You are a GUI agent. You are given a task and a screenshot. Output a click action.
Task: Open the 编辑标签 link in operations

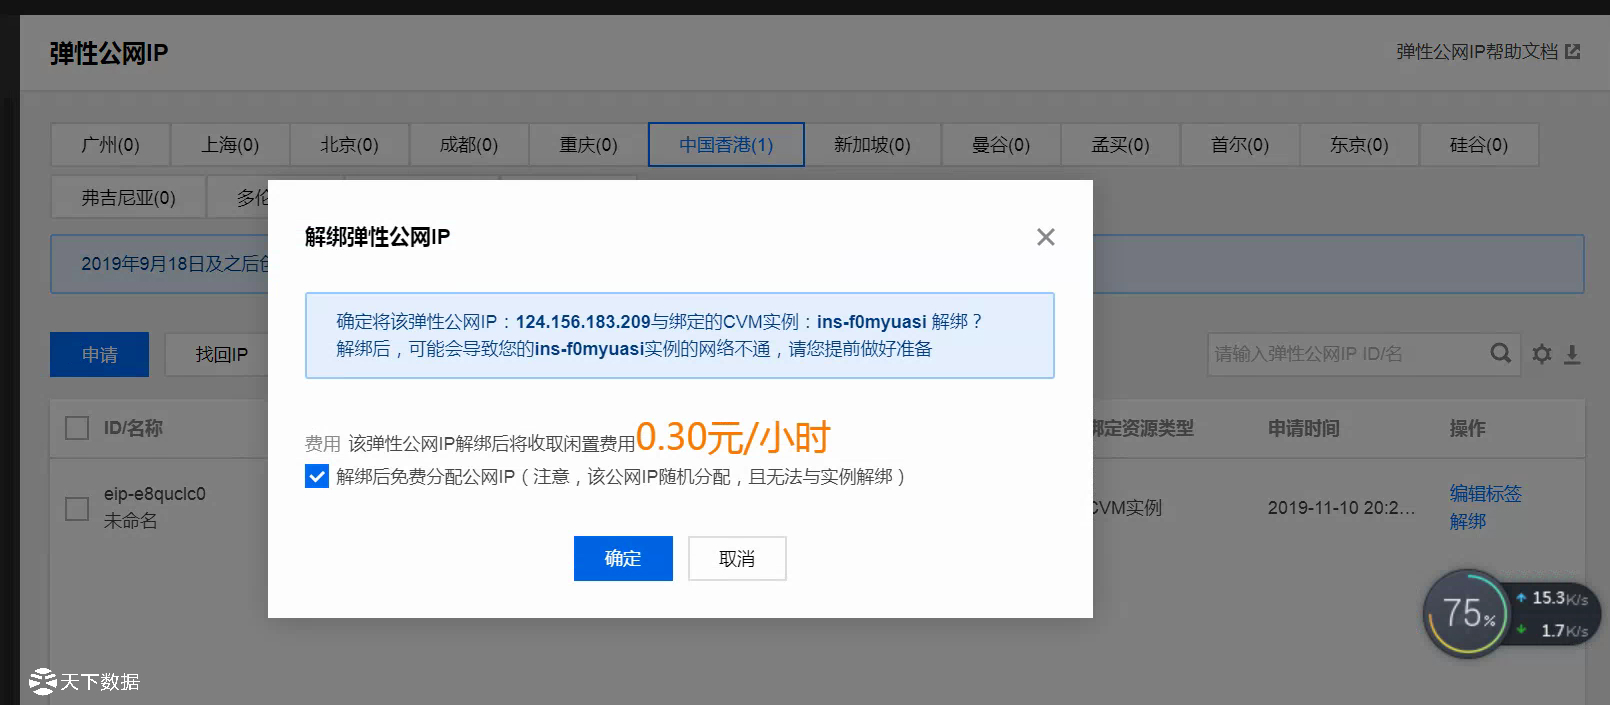pyautogui.click(x=1485, y=493)
